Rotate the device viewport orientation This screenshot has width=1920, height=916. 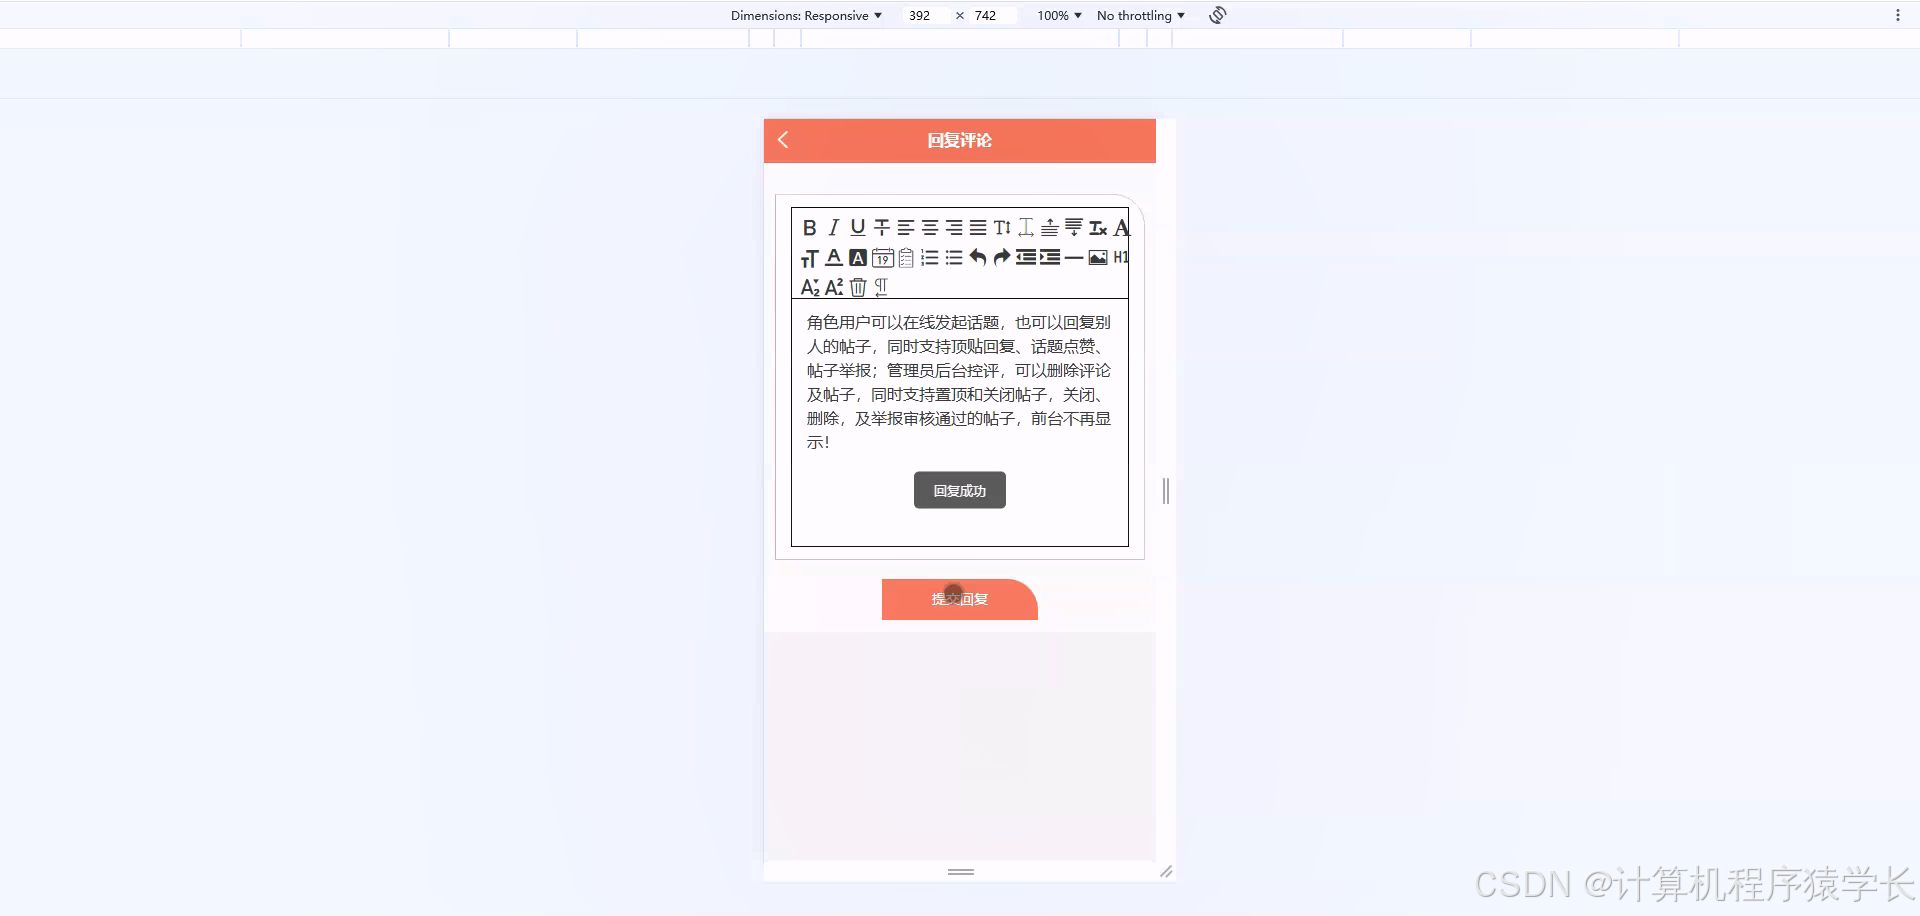click(1216, 15)
